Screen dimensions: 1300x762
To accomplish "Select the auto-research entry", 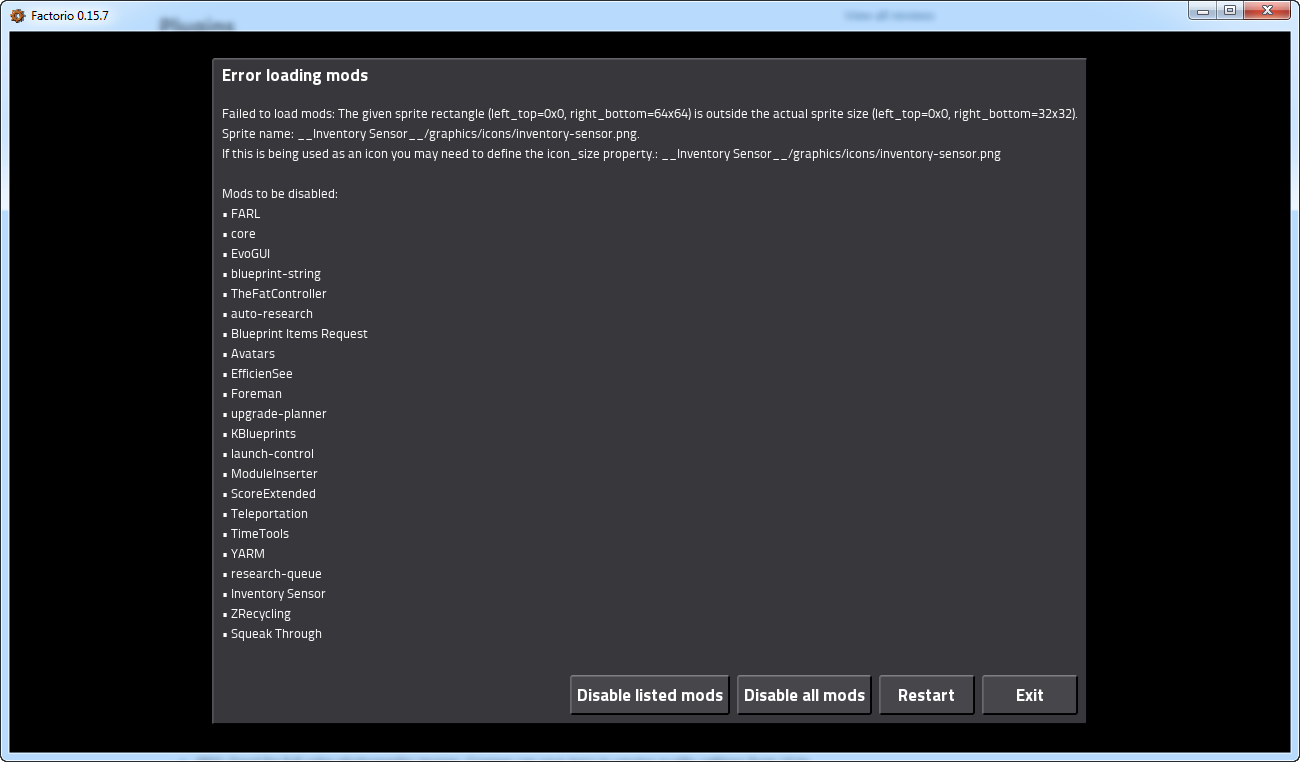I will coord(272,314).
